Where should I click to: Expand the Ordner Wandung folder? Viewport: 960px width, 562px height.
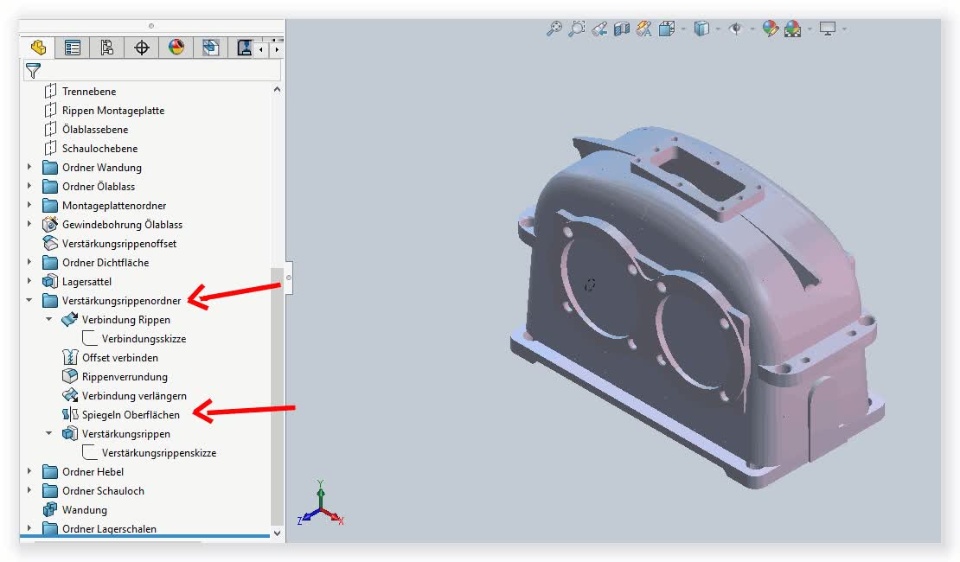[29, 167]
